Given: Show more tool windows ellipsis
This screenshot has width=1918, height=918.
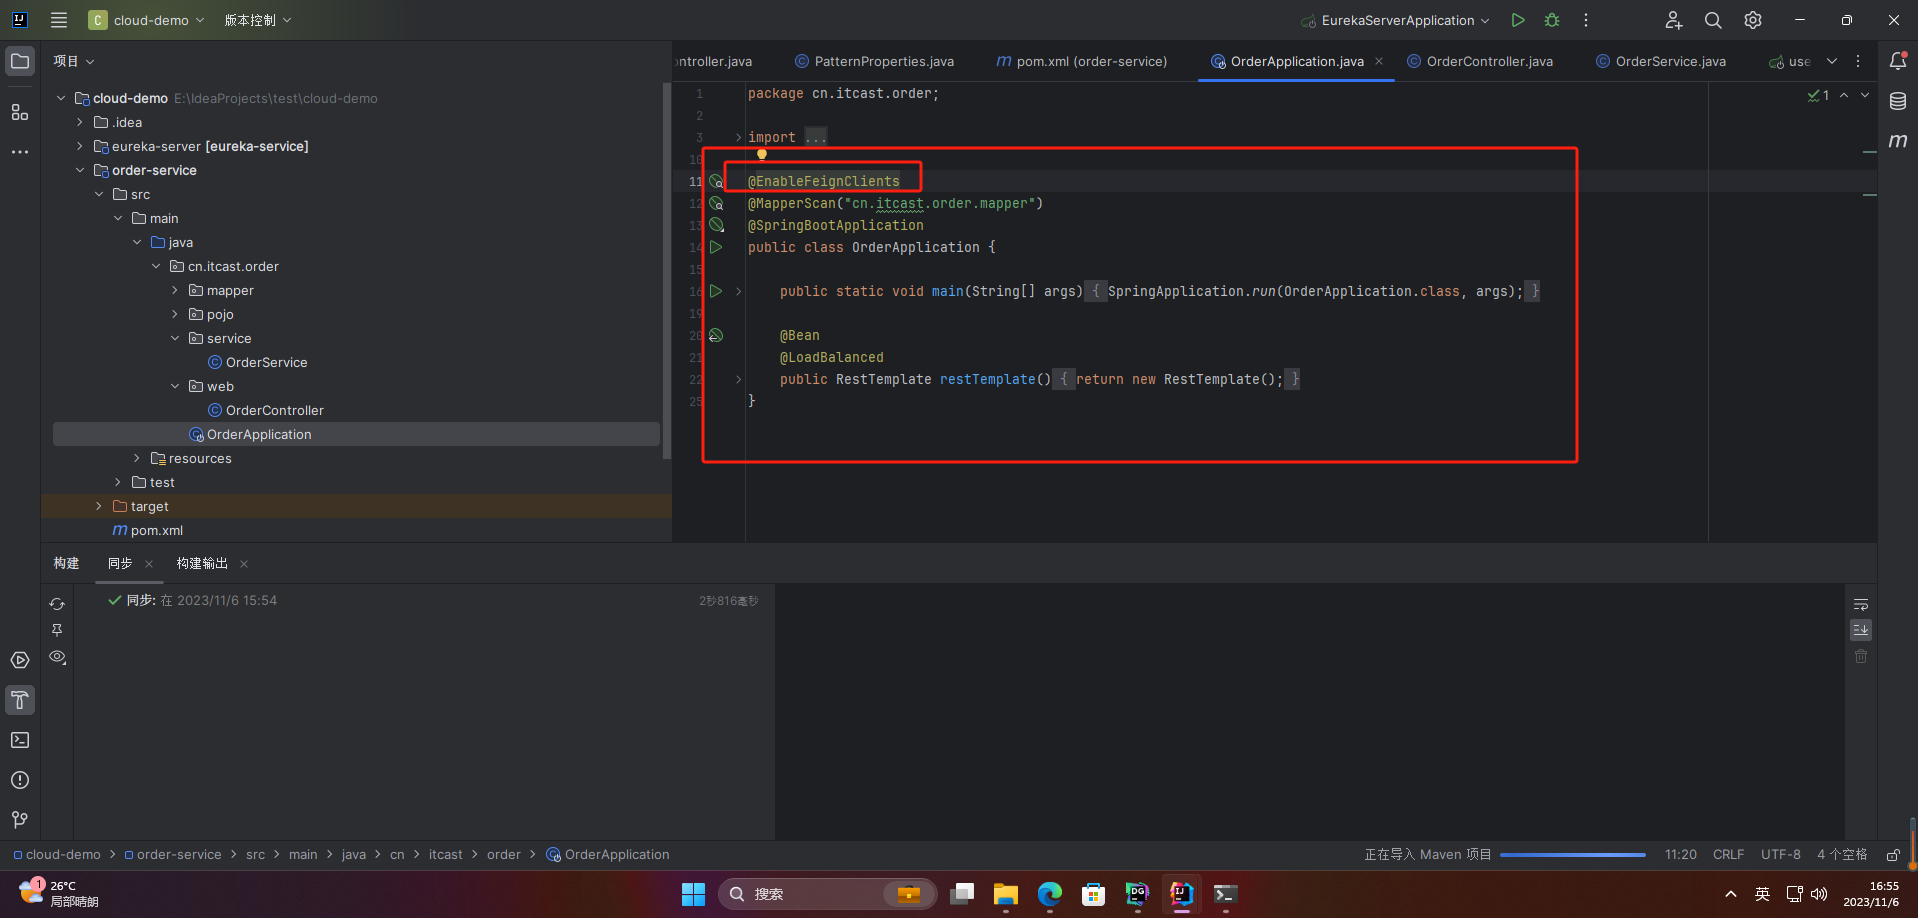Looking at the screenshot, I should coord(20,152).
